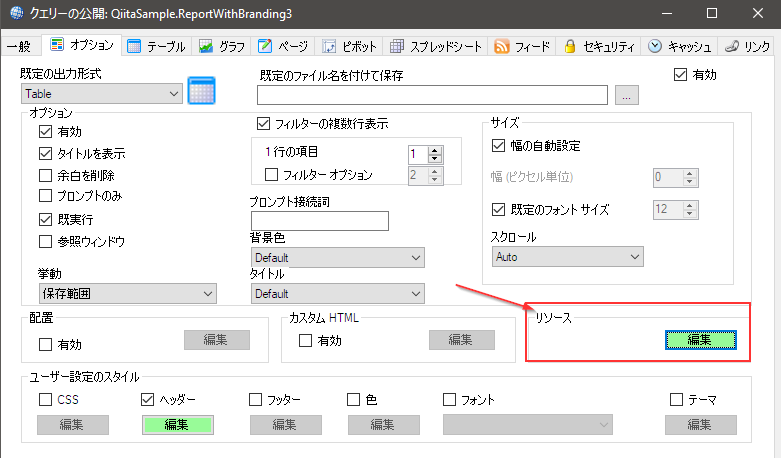This screenshot has width=781, height=458.
Task: Open the セキュリティ tab
Action: tap(599, 46)
